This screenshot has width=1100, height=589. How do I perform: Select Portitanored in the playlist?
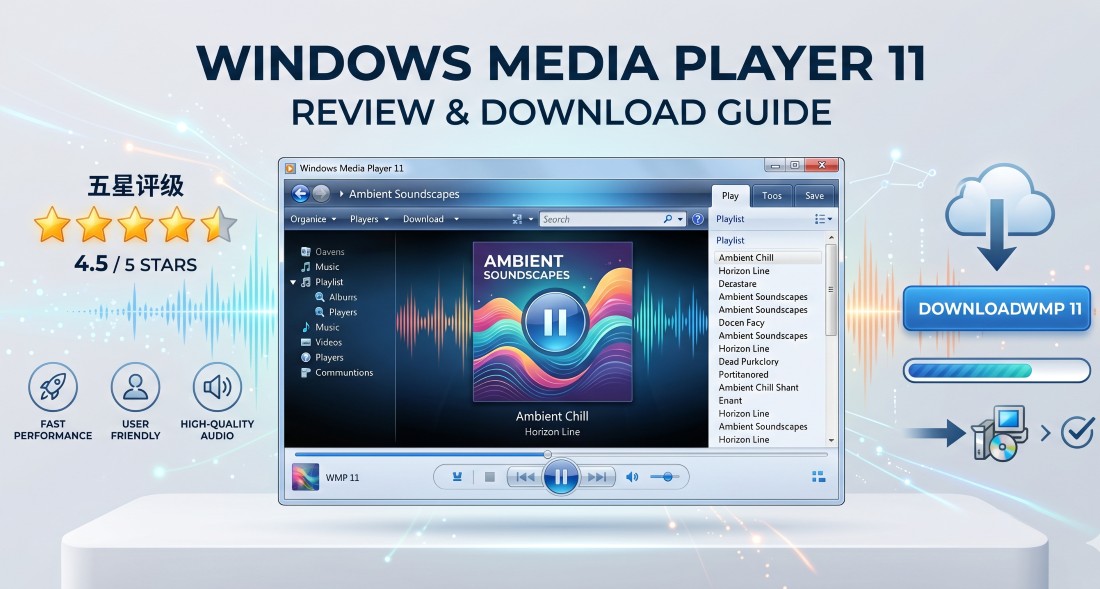click(743, 374)
